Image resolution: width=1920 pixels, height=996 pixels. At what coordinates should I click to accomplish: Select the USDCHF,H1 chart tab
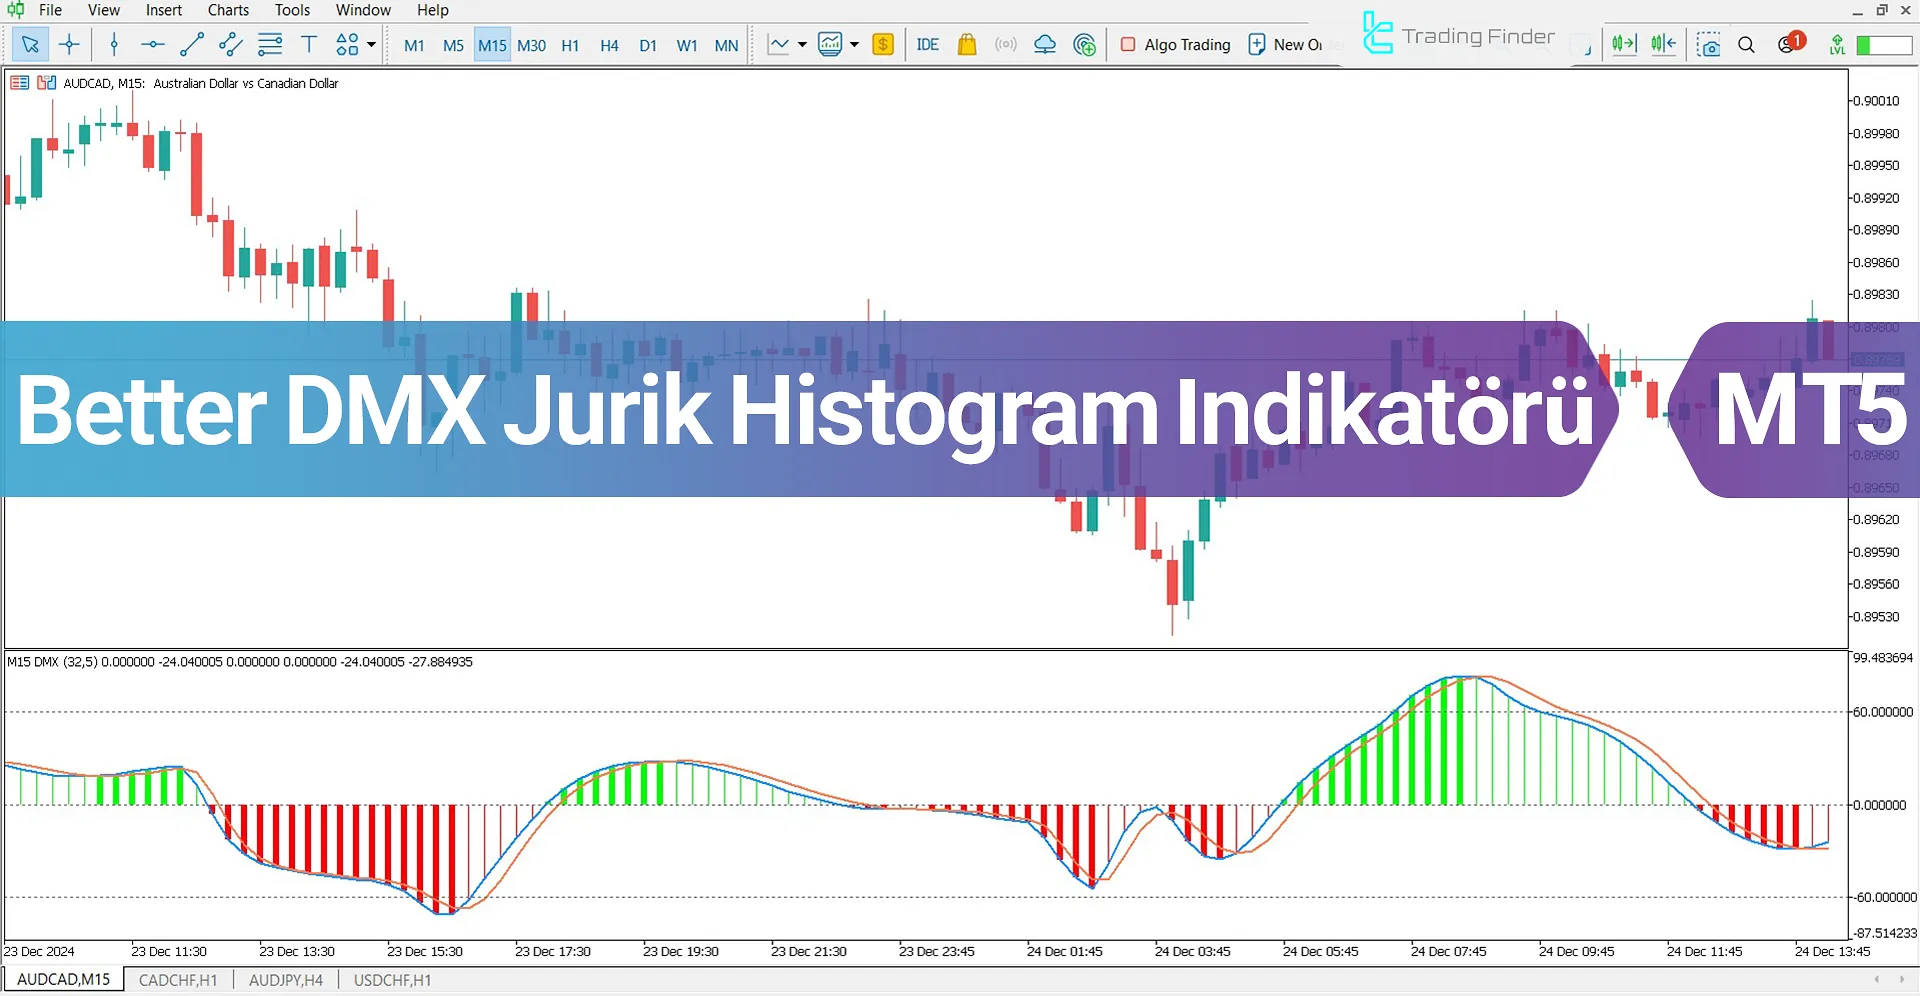[391, 980]
